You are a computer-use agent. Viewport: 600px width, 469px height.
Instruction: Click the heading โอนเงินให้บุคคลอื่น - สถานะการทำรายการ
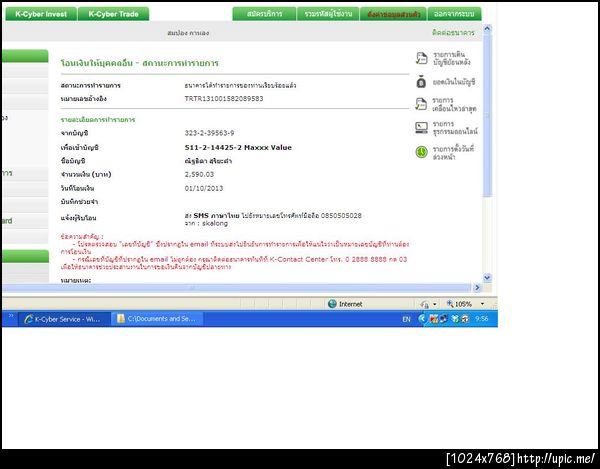(139, 63)
